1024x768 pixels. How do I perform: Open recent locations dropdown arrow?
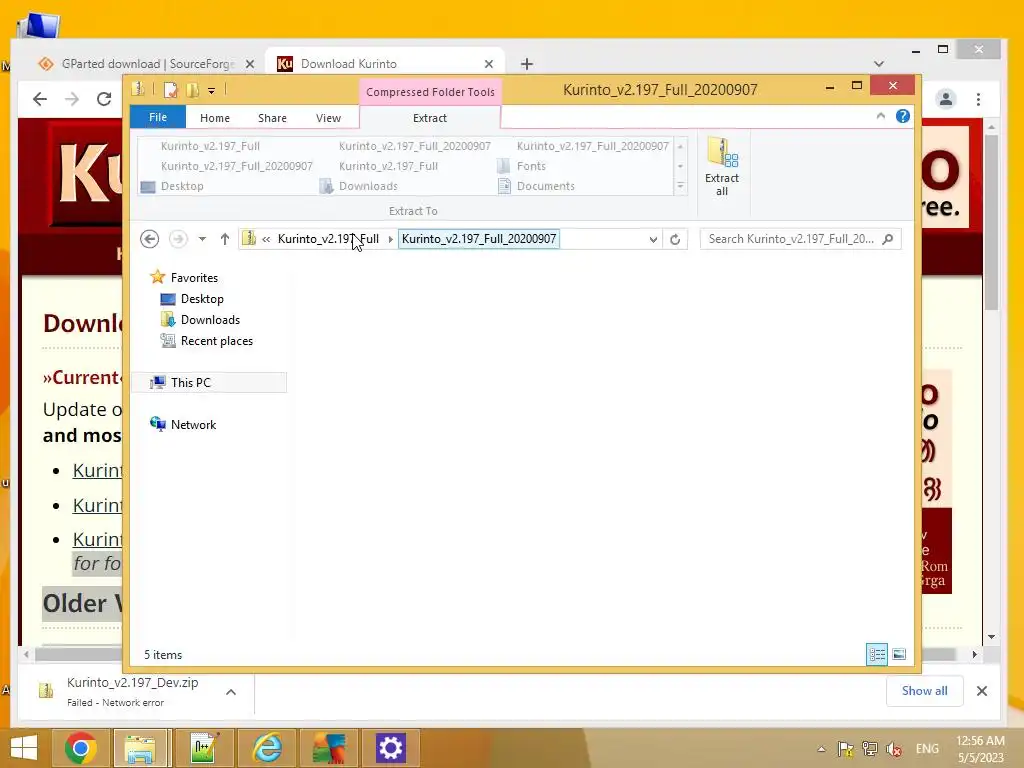click(202, 239)
